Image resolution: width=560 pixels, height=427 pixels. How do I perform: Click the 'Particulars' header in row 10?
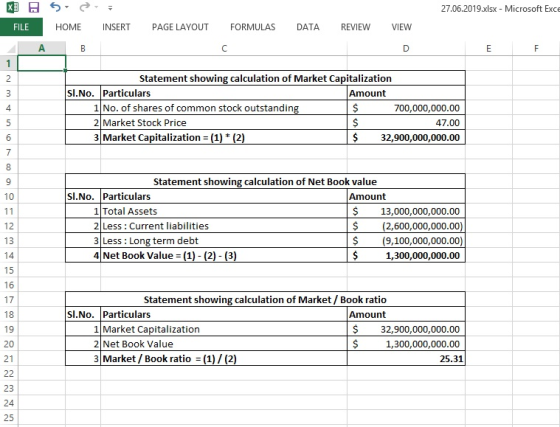[x=224, y=196]
